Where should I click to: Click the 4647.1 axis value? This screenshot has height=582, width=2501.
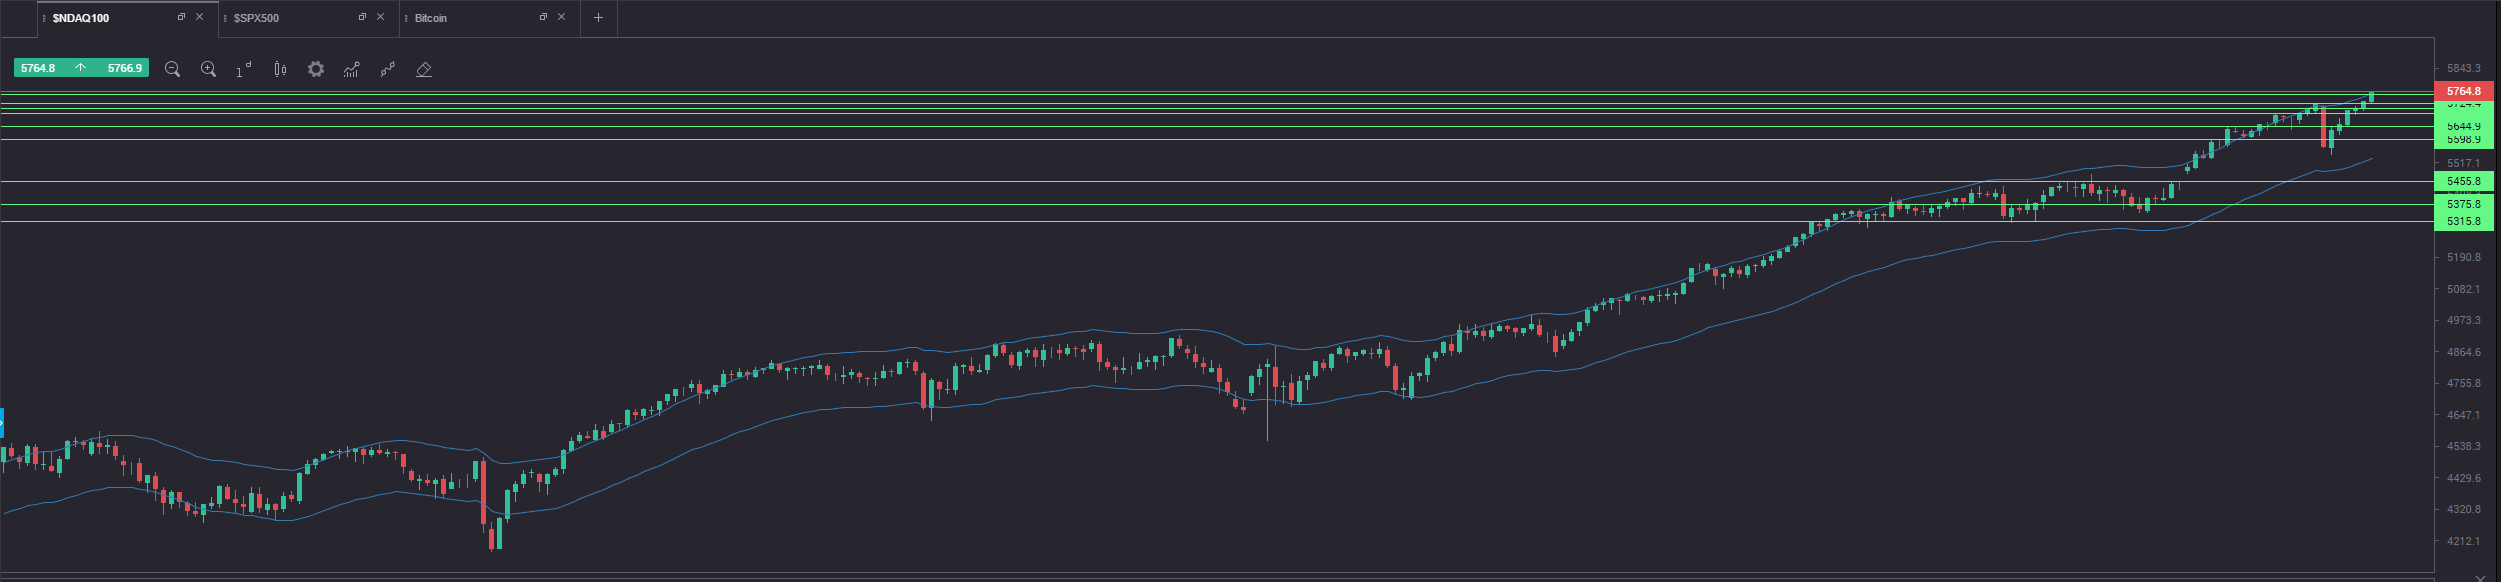2463,415
